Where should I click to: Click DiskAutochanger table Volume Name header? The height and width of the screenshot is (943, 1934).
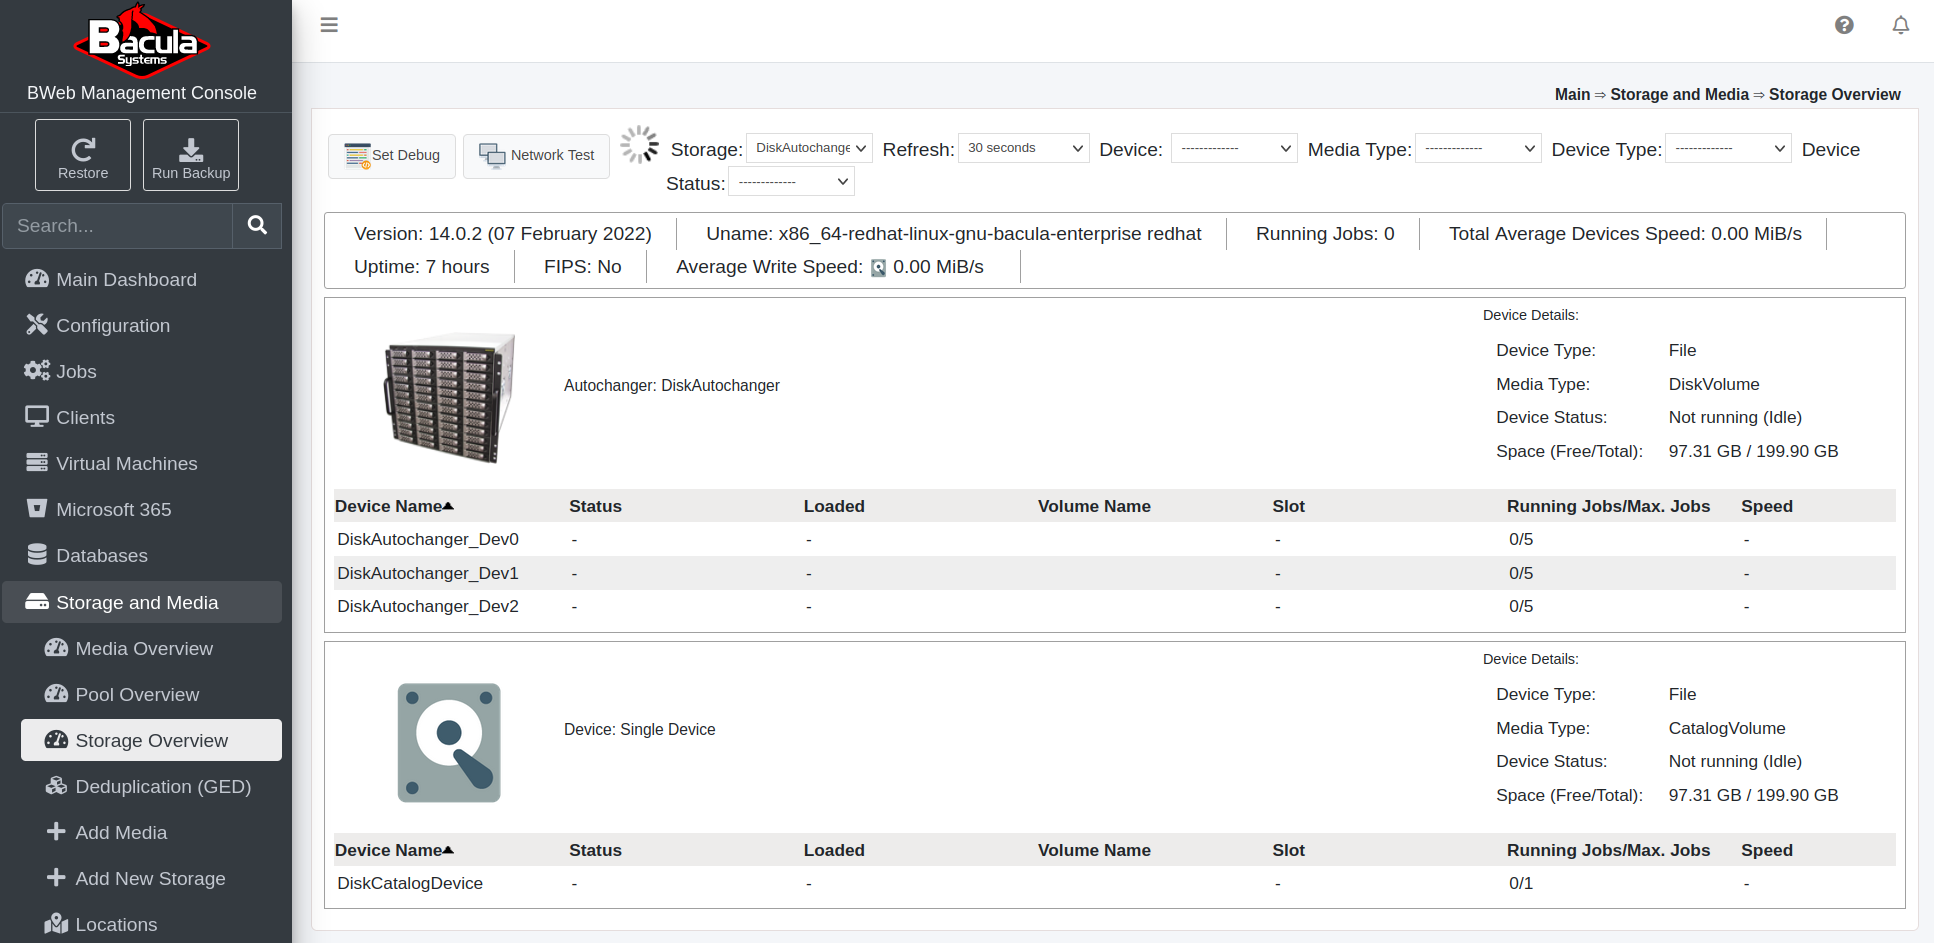1094,506
